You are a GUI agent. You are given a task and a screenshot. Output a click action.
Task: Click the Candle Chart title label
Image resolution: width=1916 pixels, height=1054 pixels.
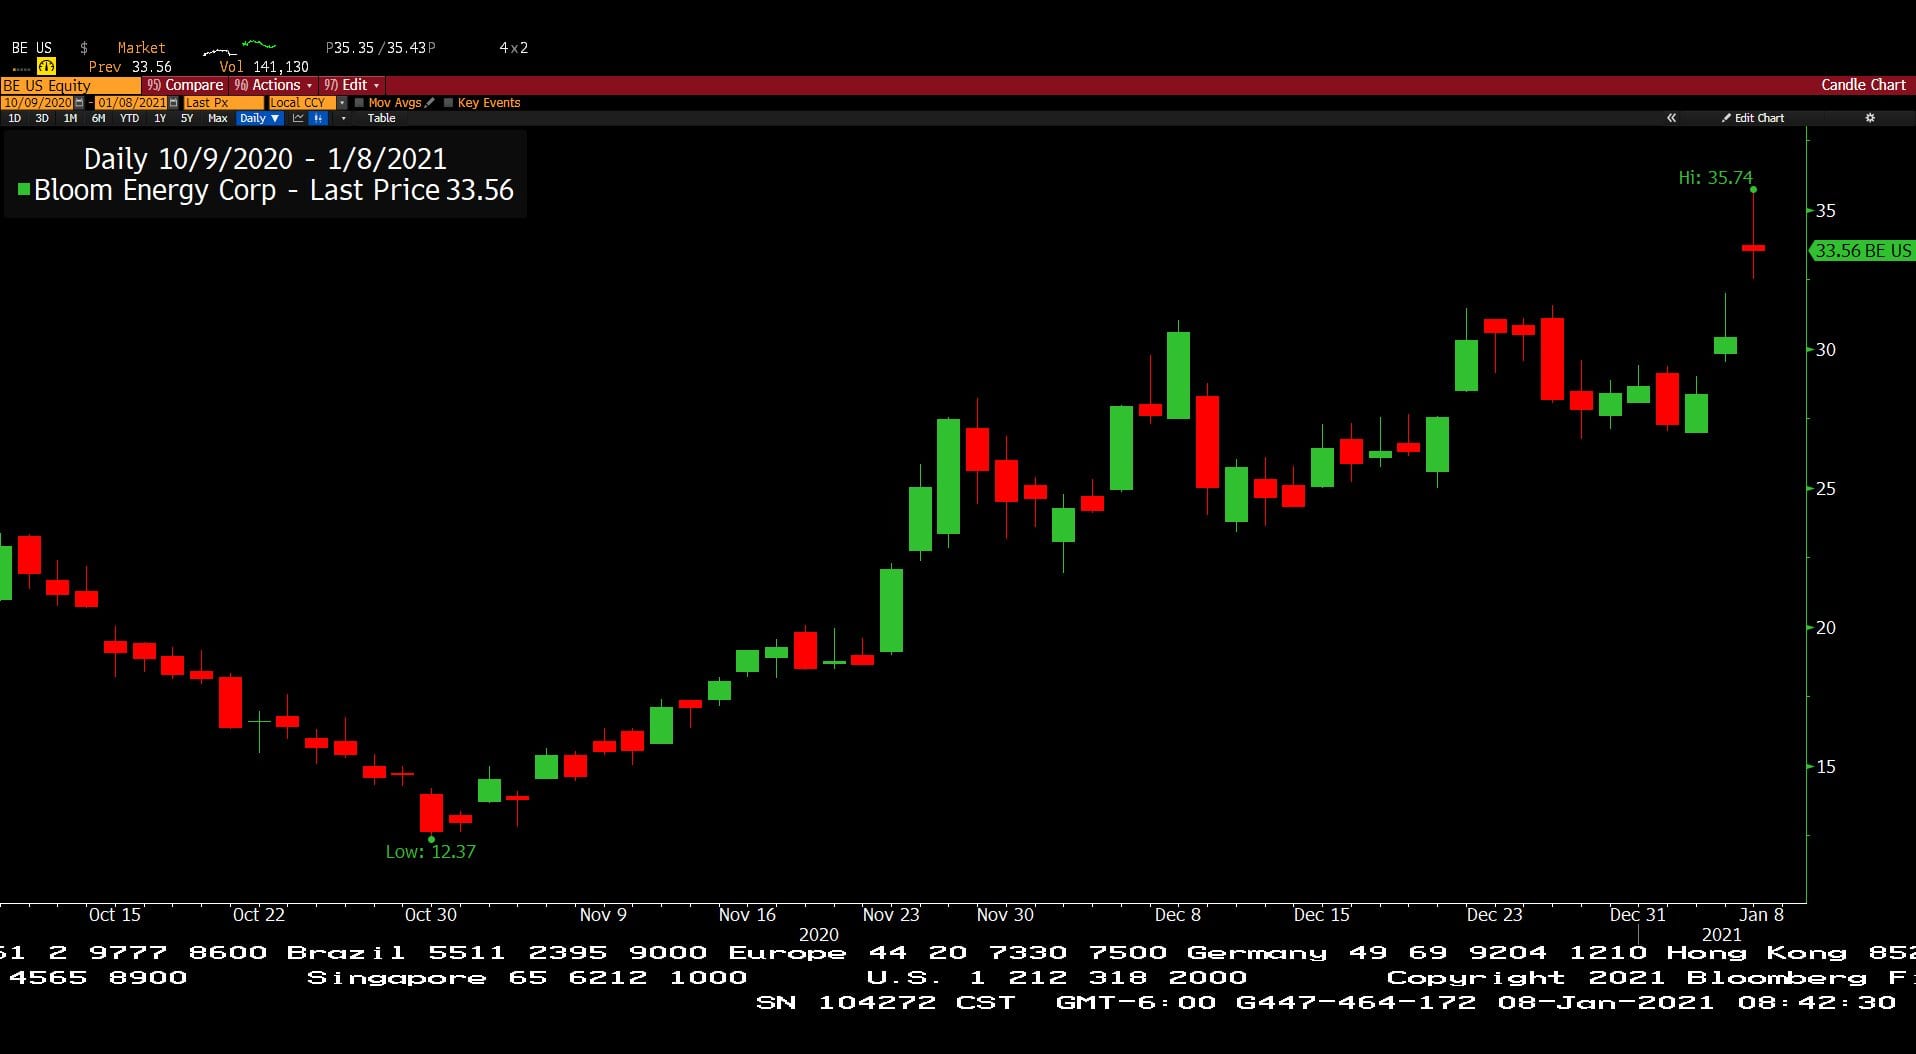[x=1863, y=85]
